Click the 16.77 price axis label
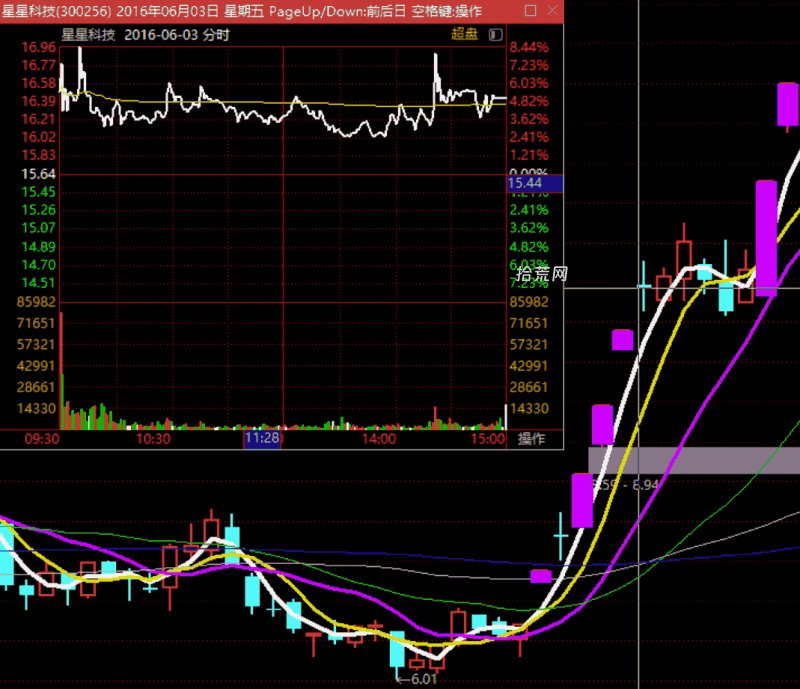 (x=38, y=65)
